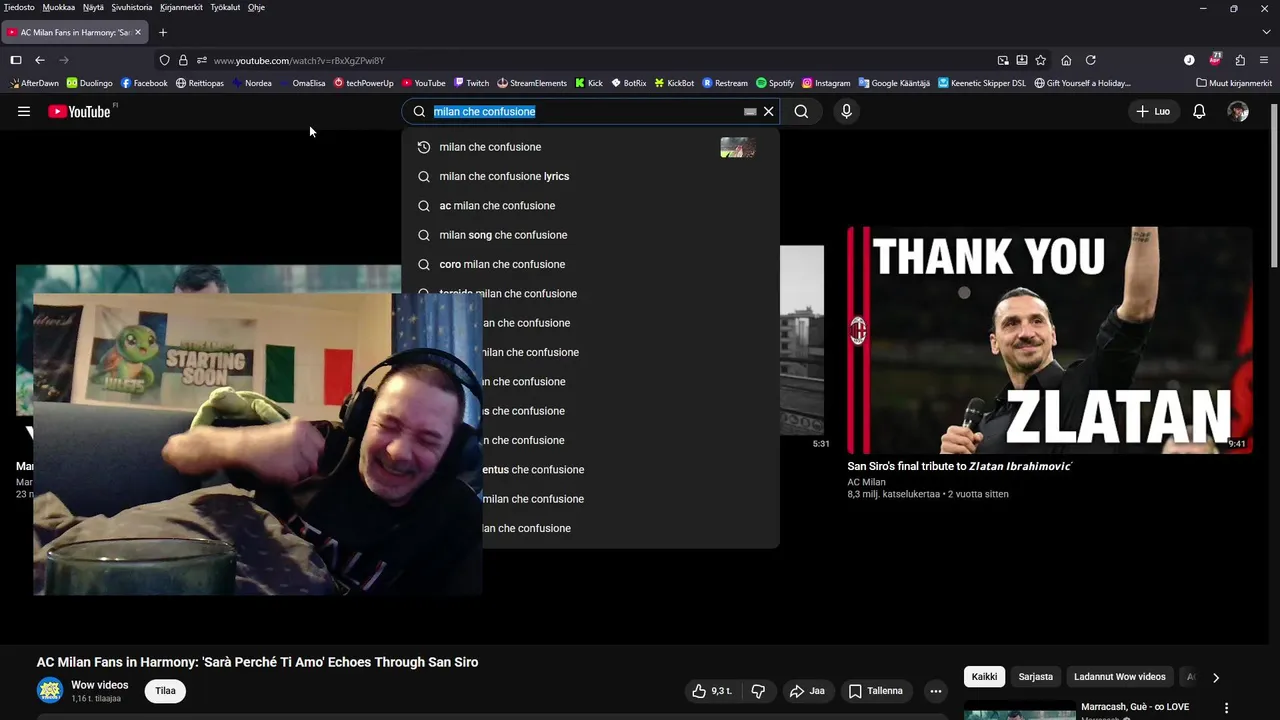
Task: Open the Restream bookmark
Action: (725, 83)
